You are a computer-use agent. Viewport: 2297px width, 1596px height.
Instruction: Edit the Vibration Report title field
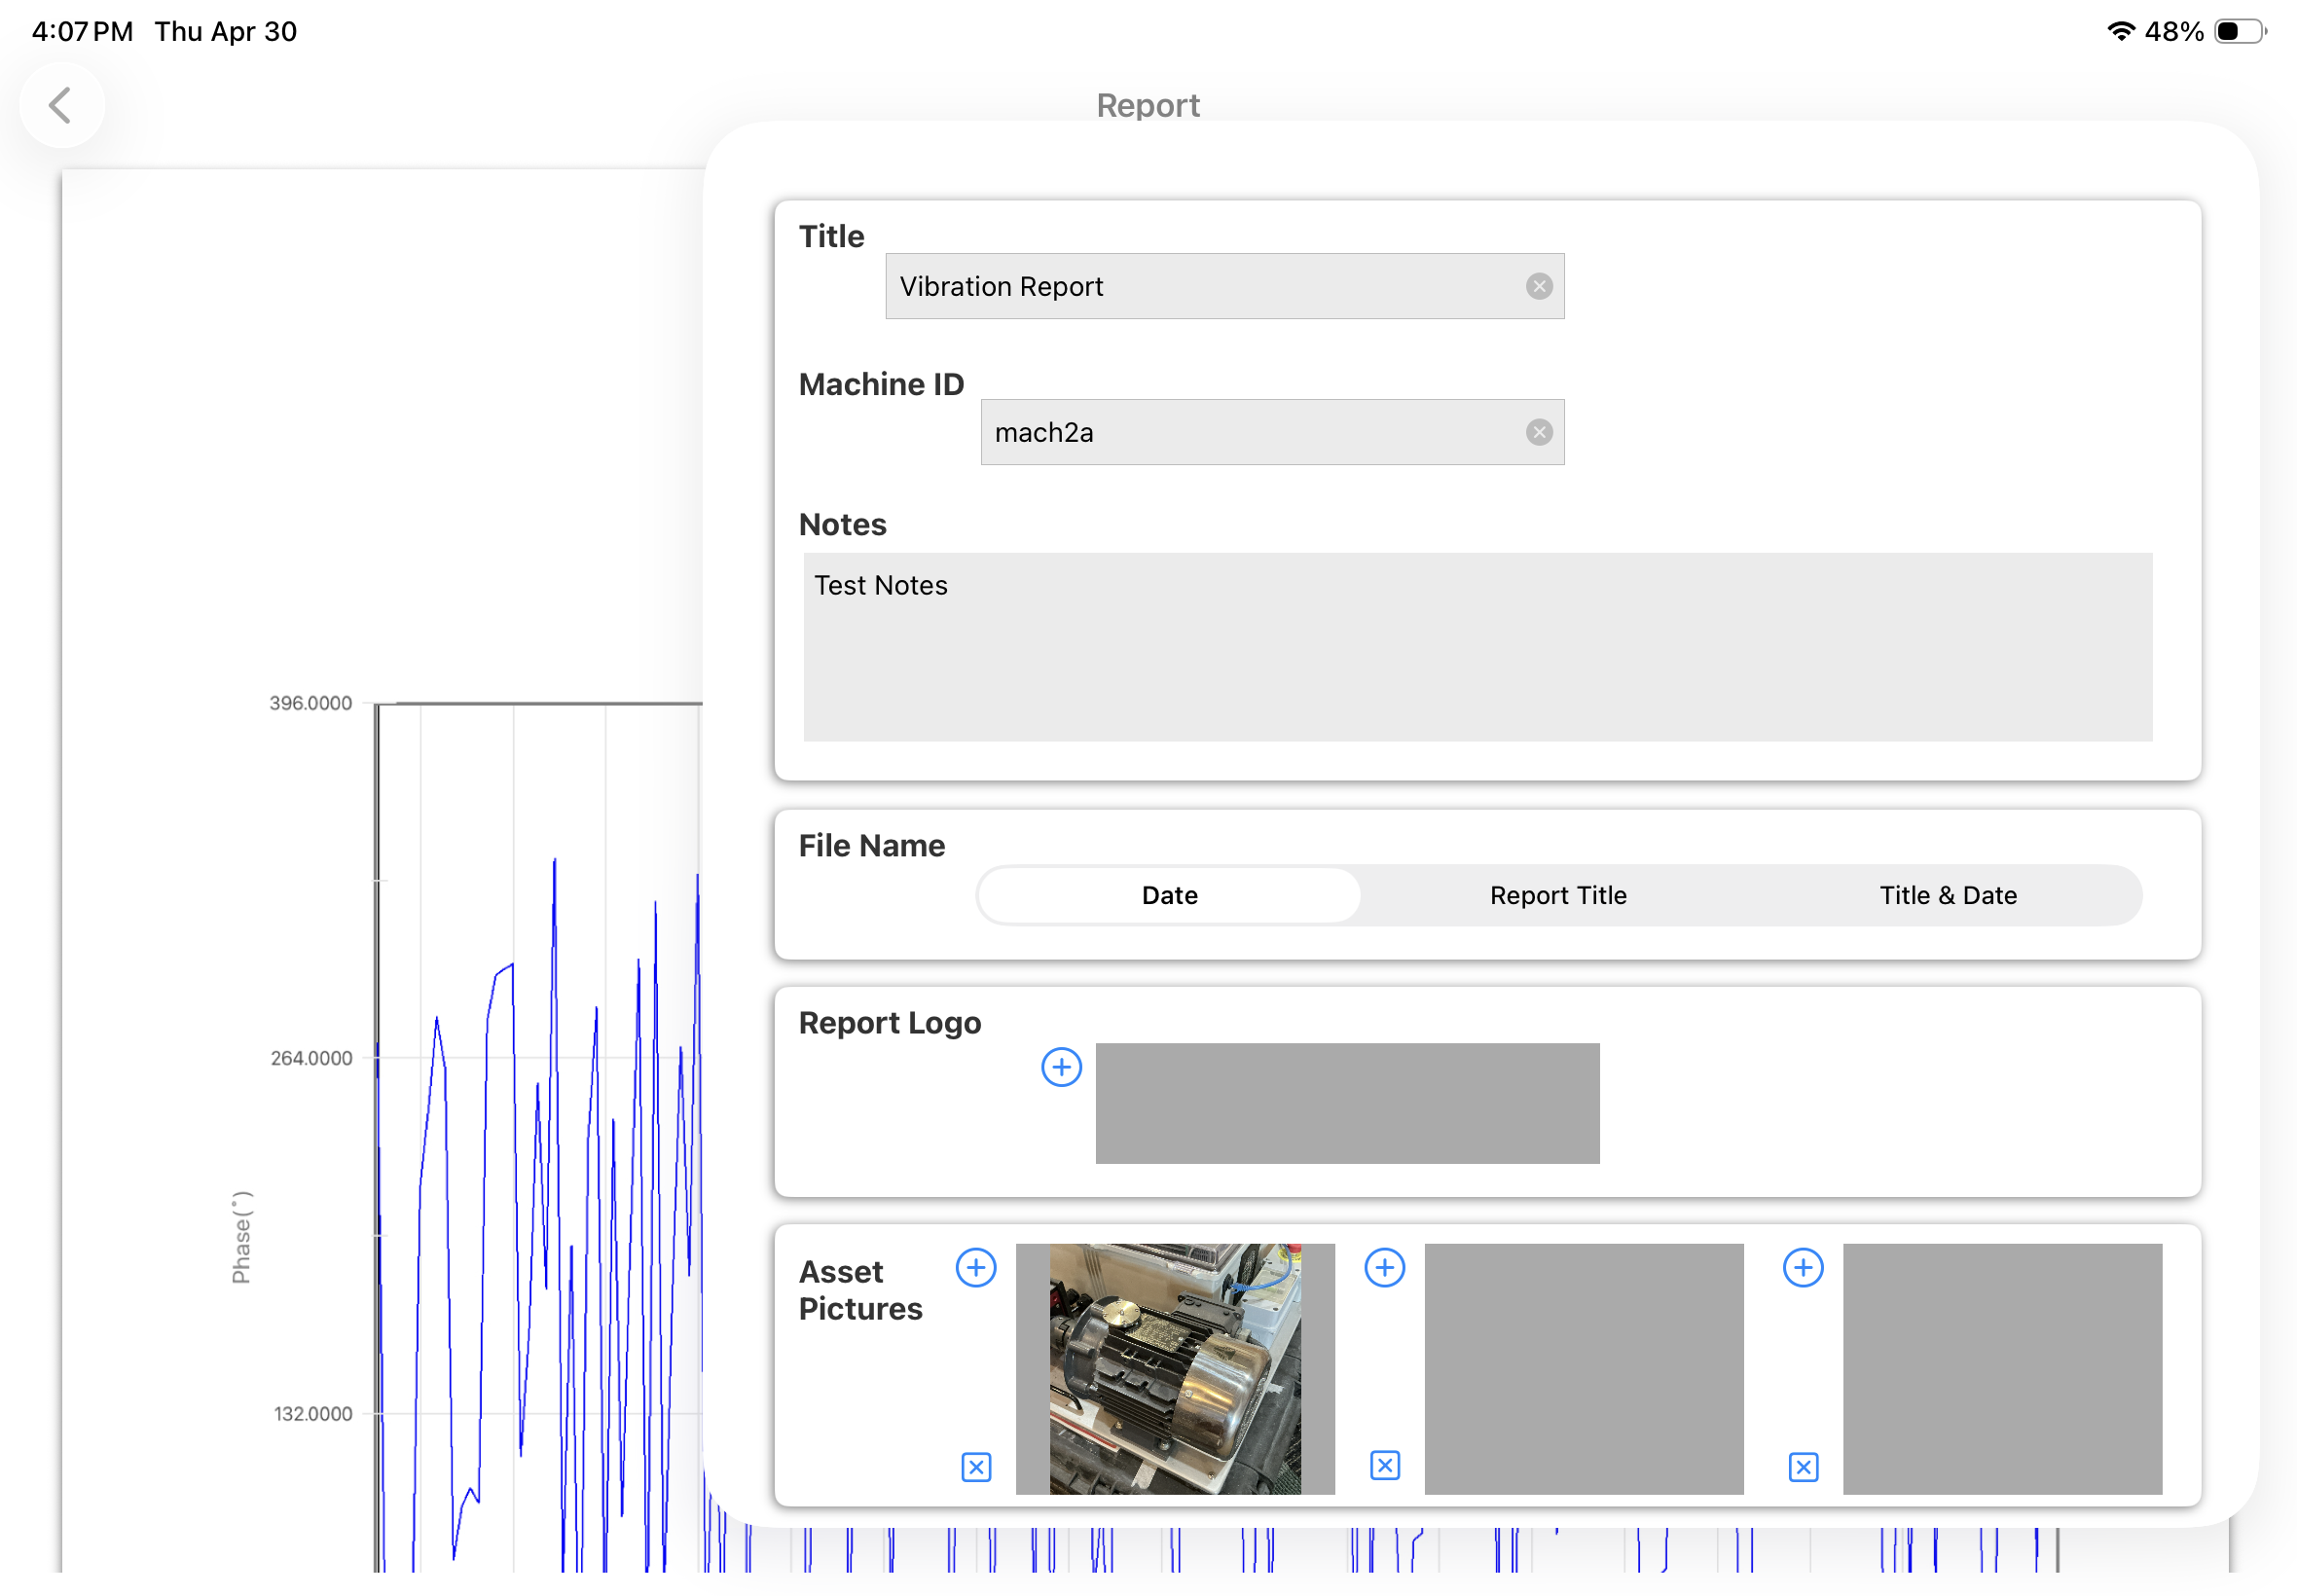(1224, 286)
